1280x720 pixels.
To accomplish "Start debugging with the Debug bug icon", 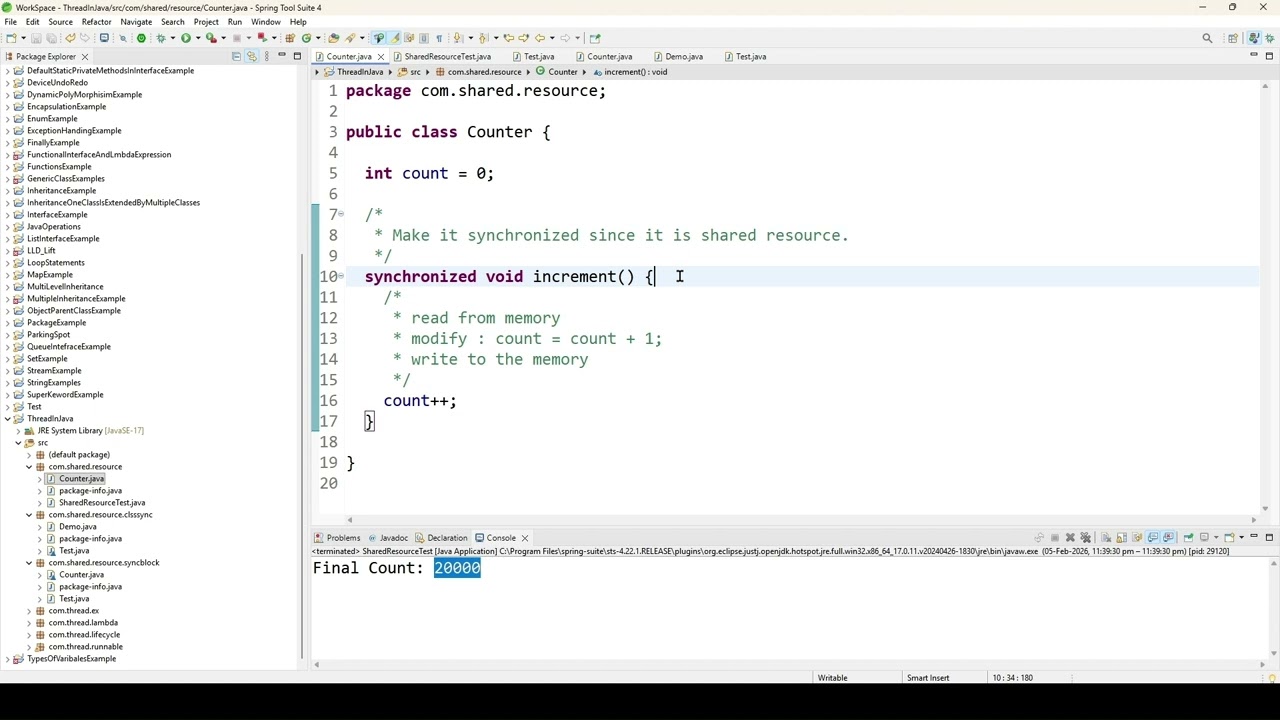I will click(160, 38).
